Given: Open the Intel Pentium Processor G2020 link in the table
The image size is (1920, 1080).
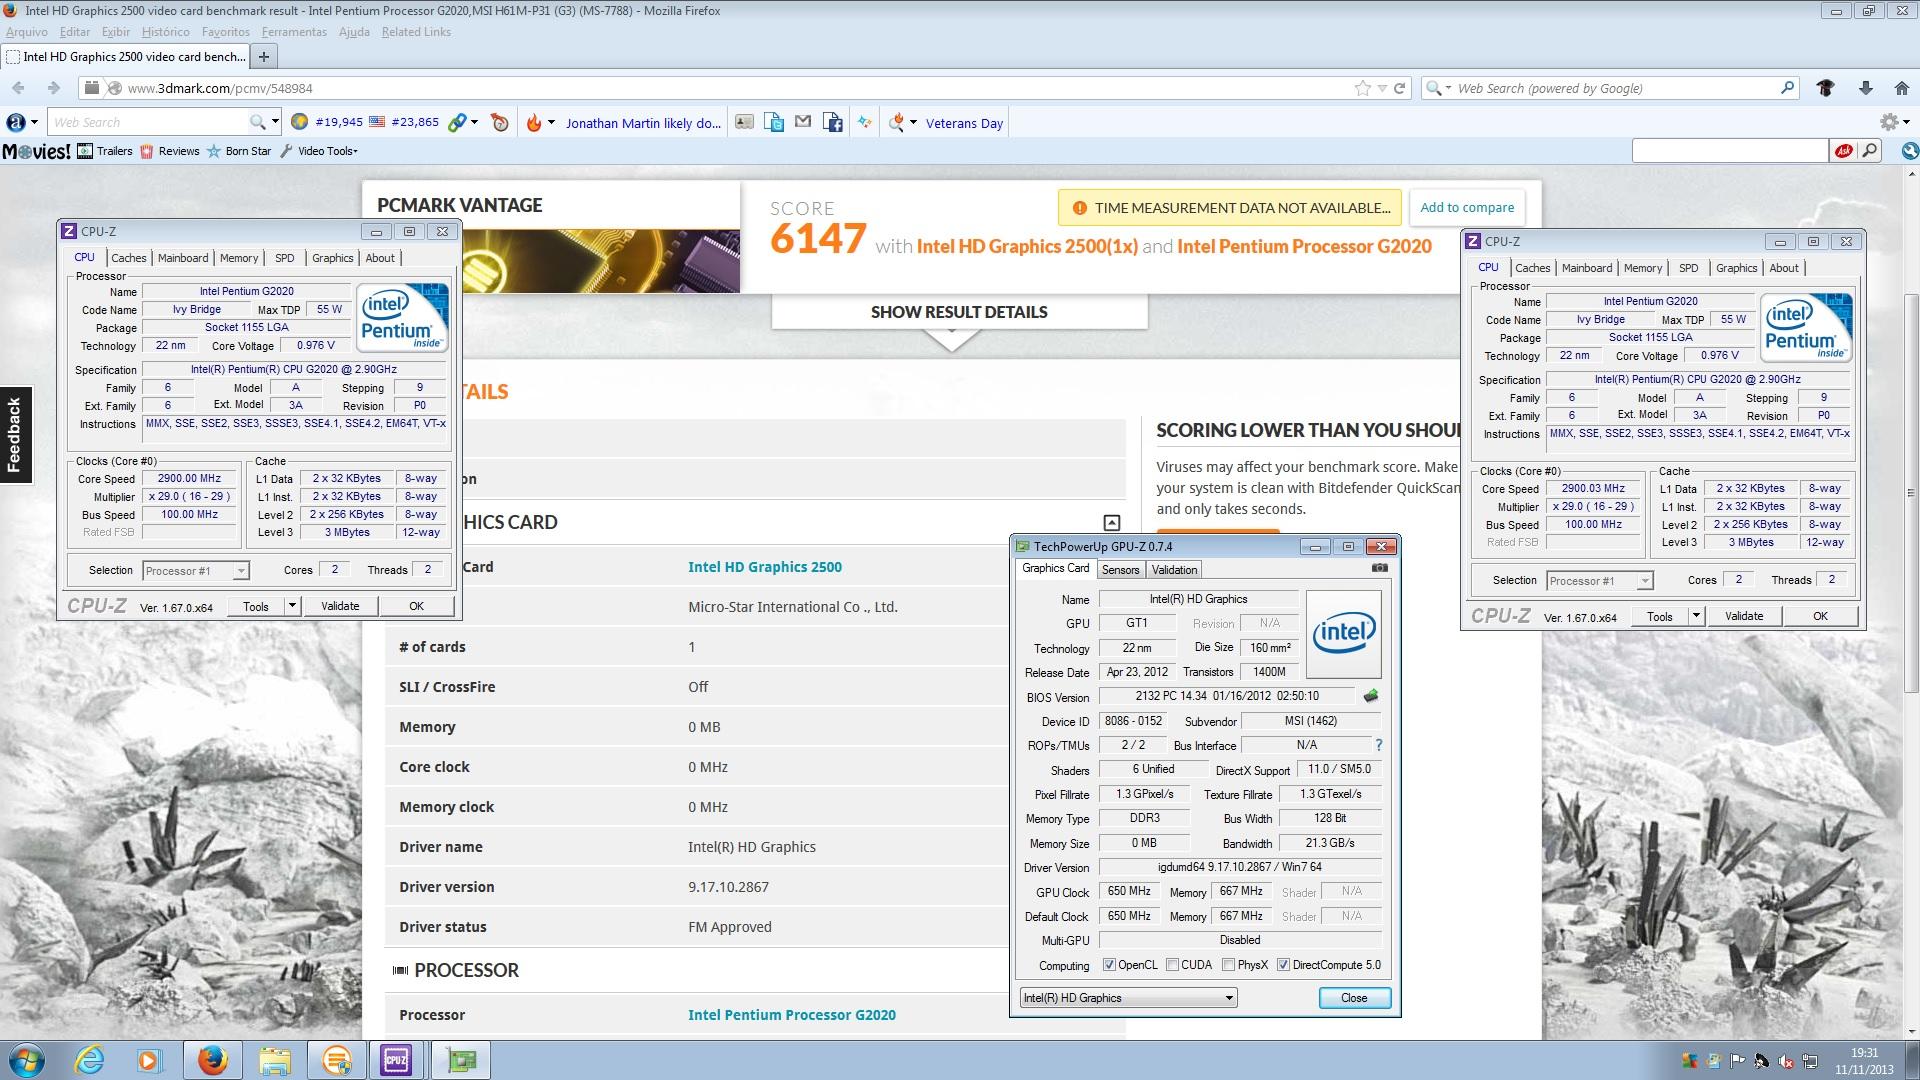Looking at the screenshot, I should [792, 1015].
